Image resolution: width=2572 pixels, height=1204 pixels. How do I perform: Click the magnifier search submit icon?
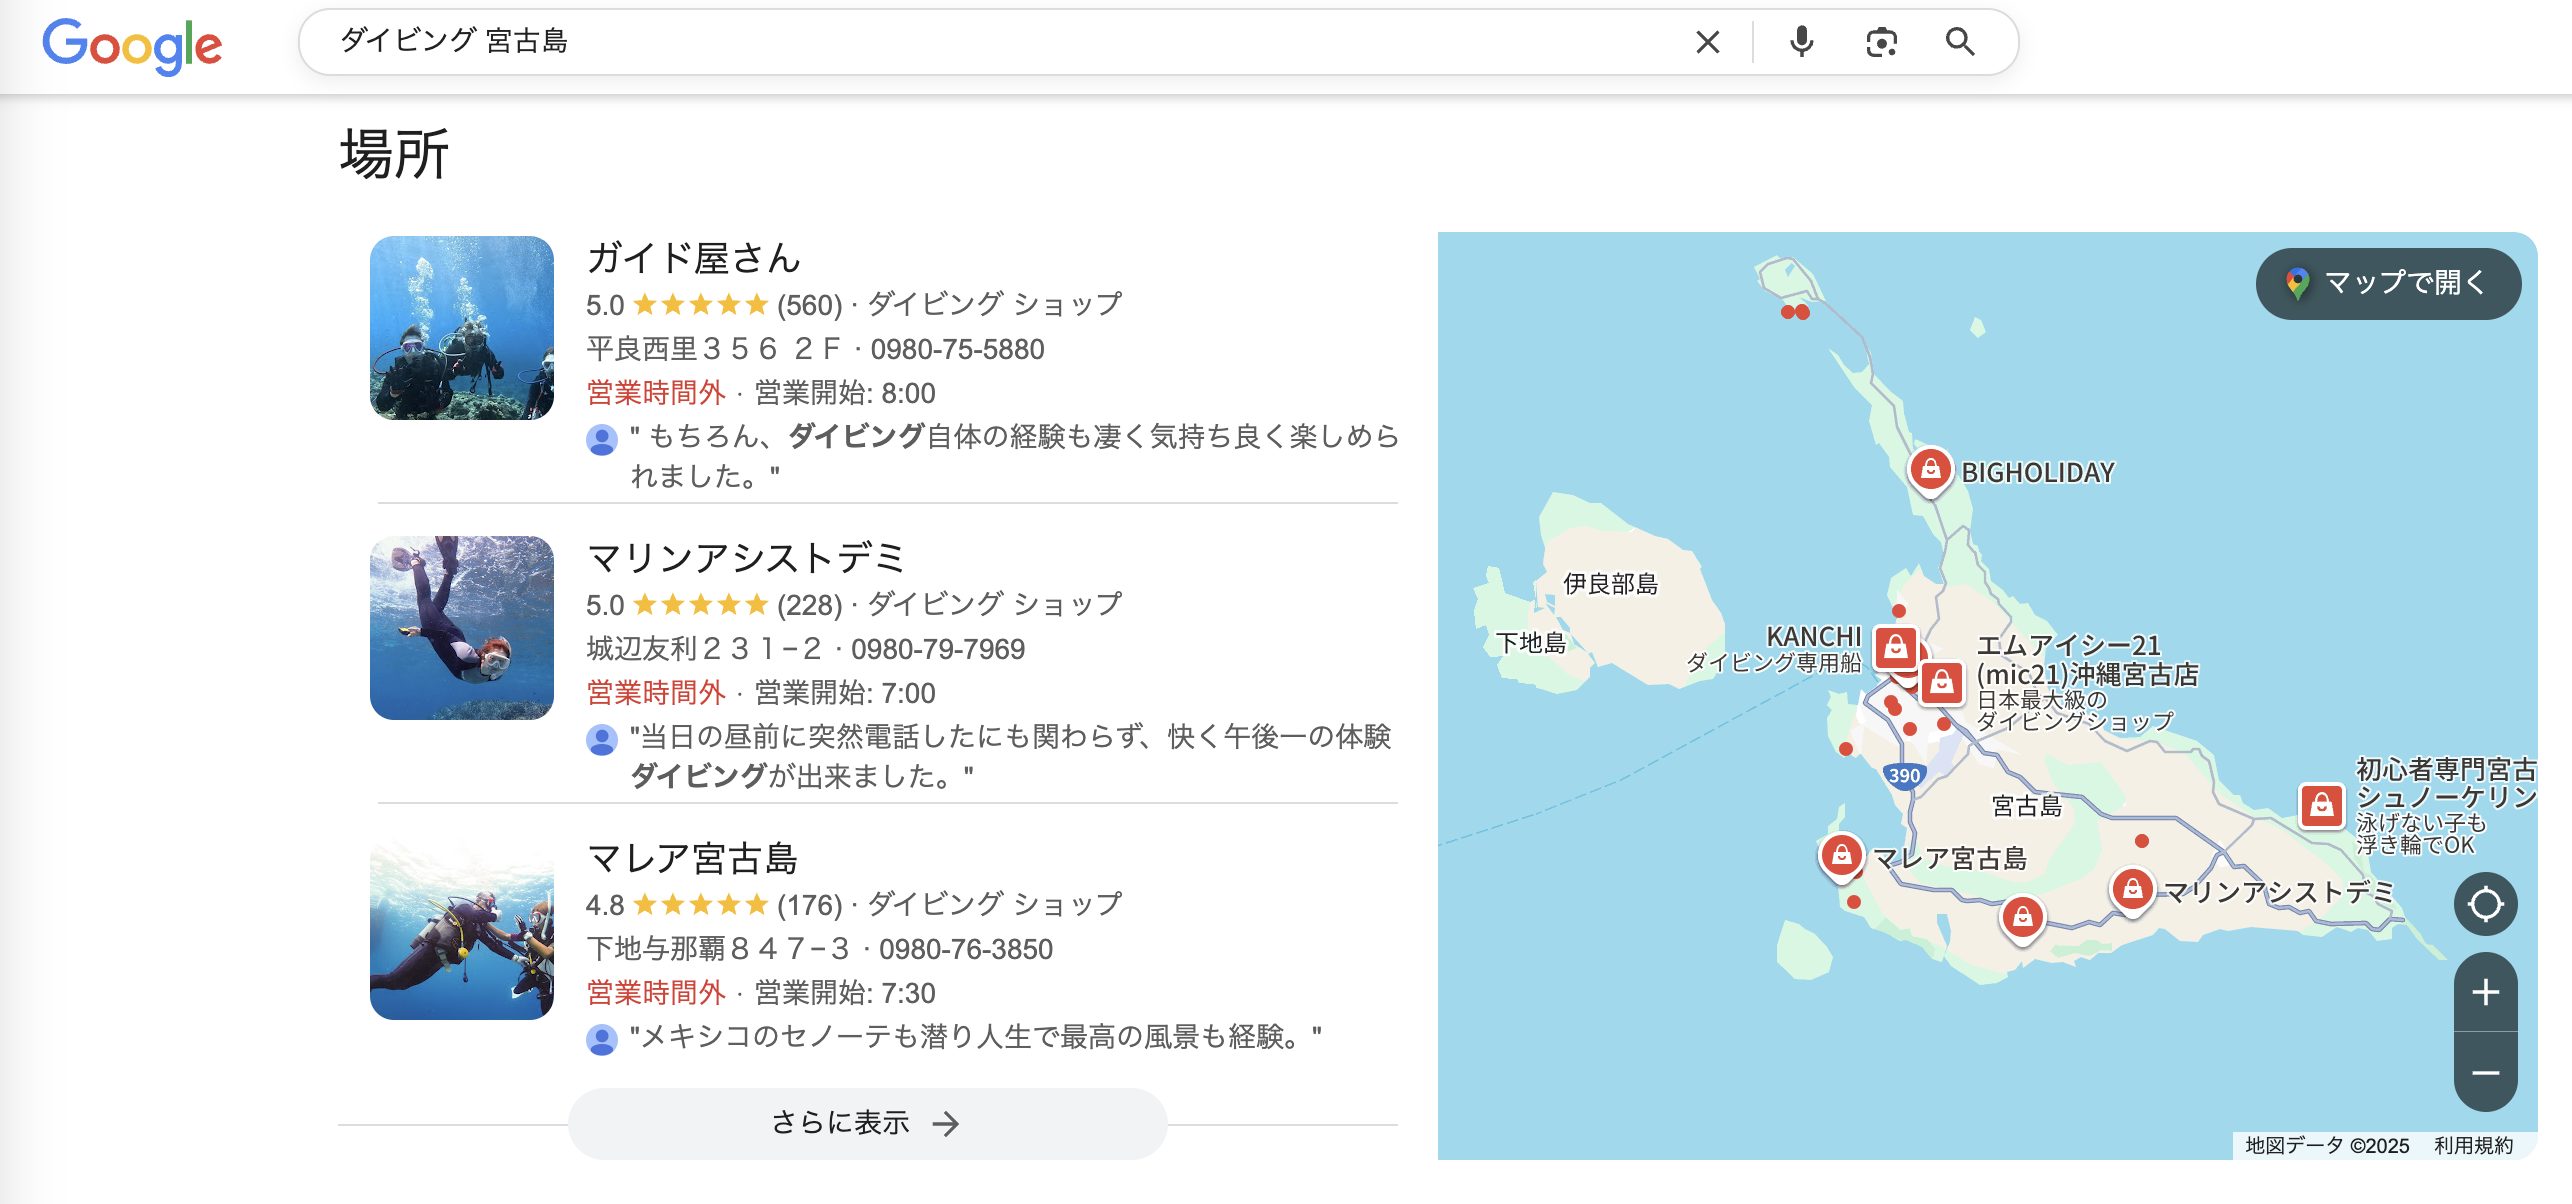click(x=1959, y=42)
